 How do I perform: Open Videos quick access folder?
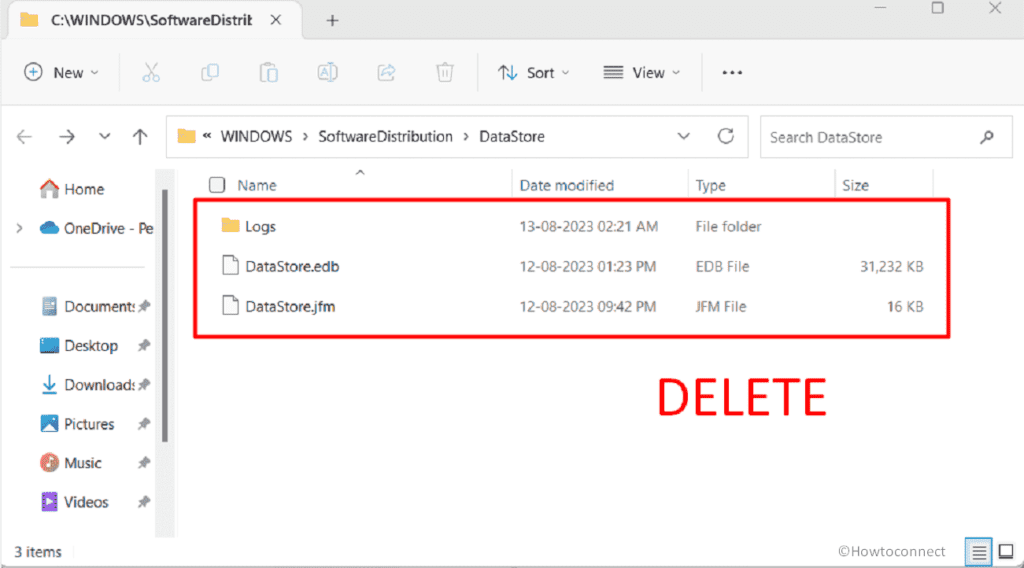point(74,502)
